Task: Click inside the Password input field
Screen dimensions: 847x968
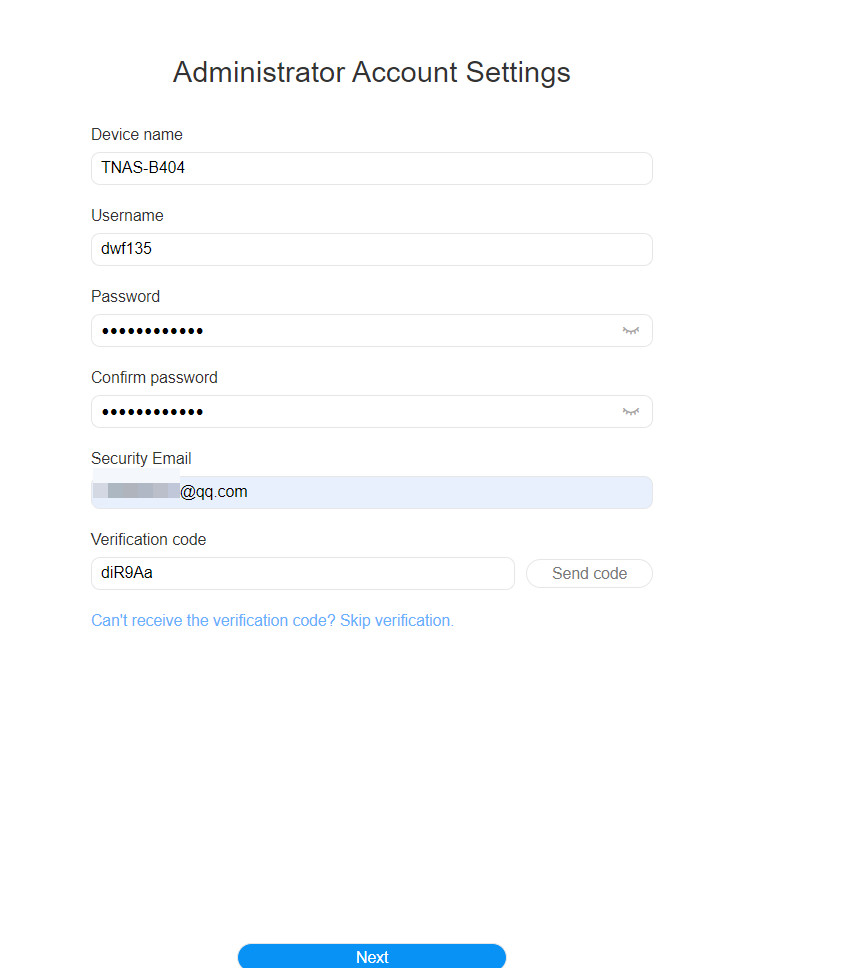Action: (372, 330)
